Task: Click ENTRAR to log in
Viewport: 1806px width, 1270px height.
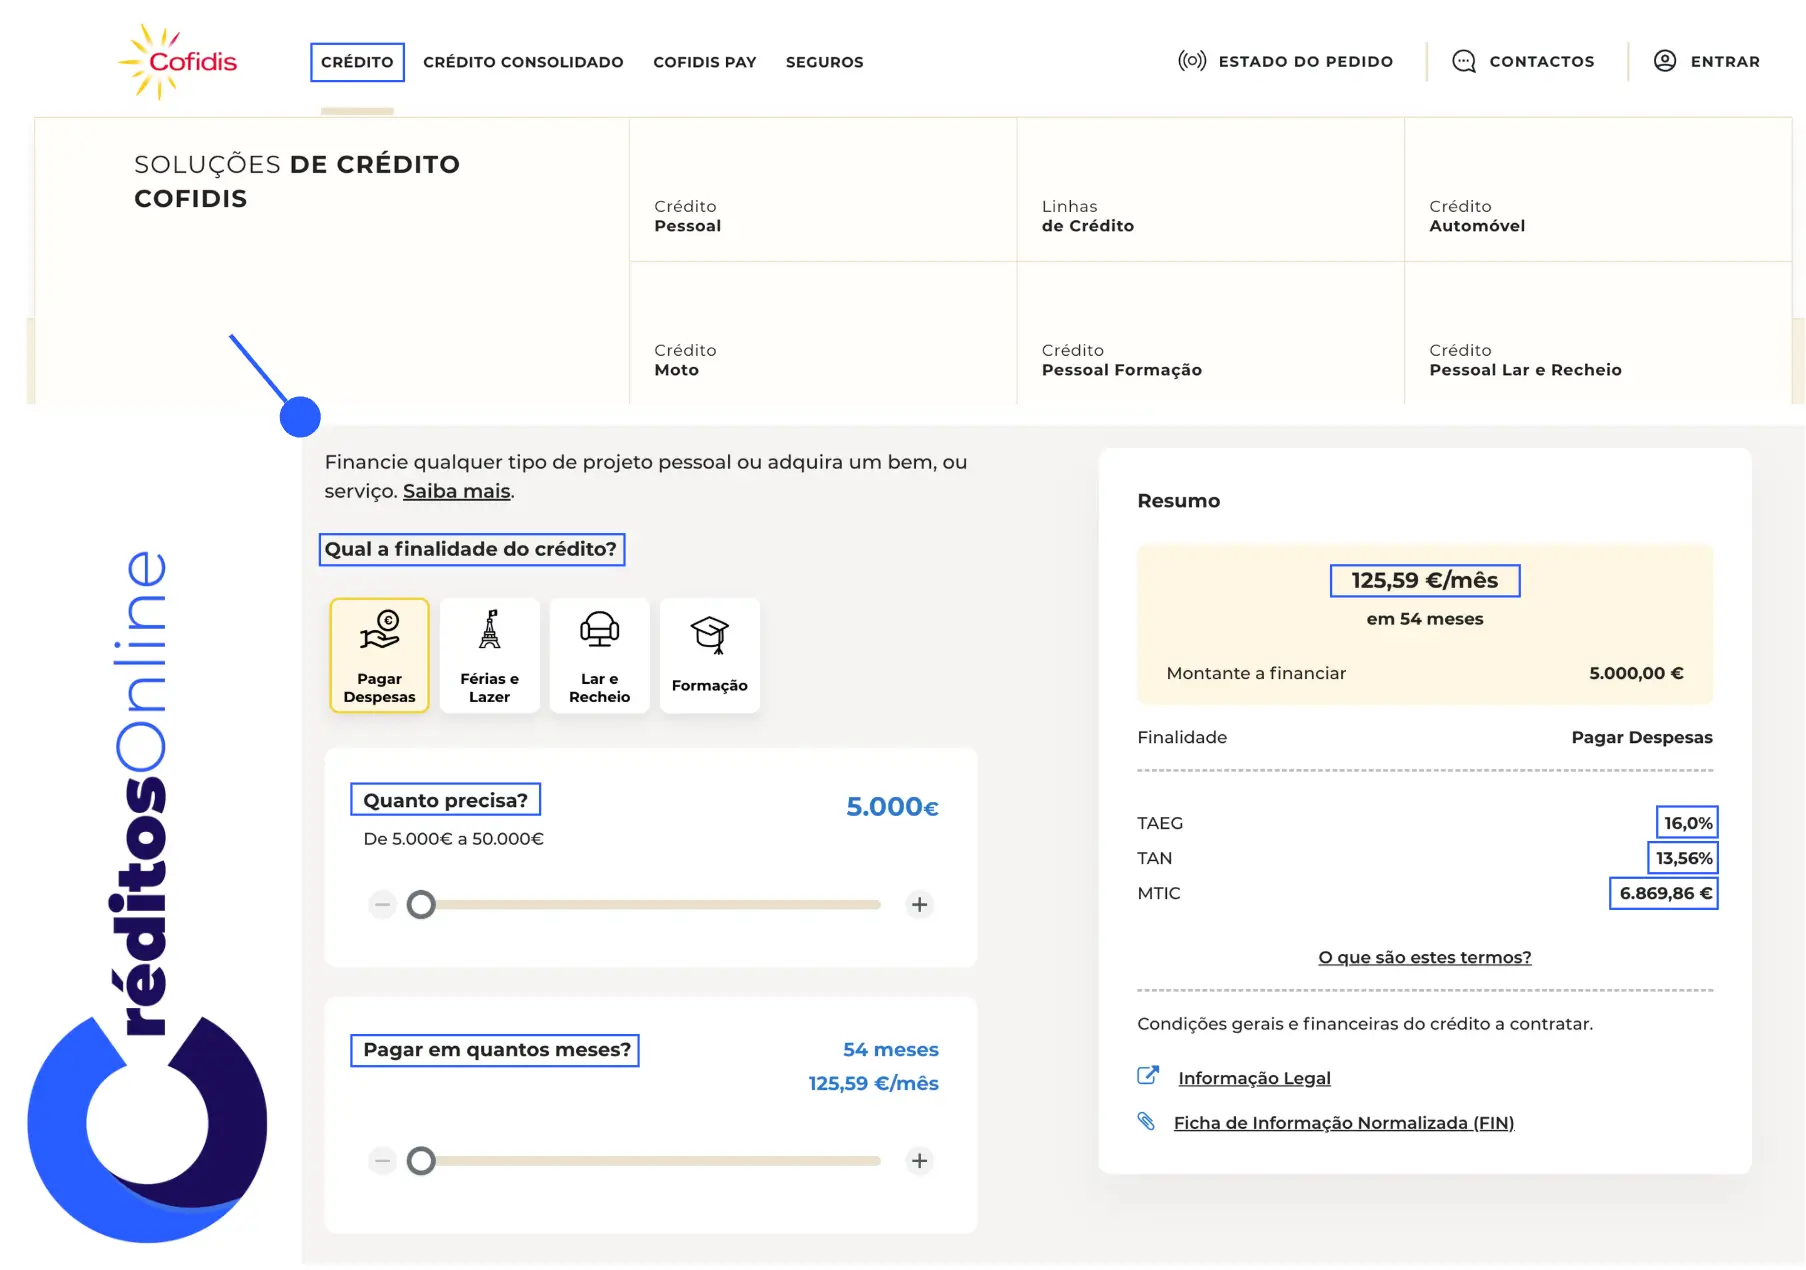Action: [1725, 61]
